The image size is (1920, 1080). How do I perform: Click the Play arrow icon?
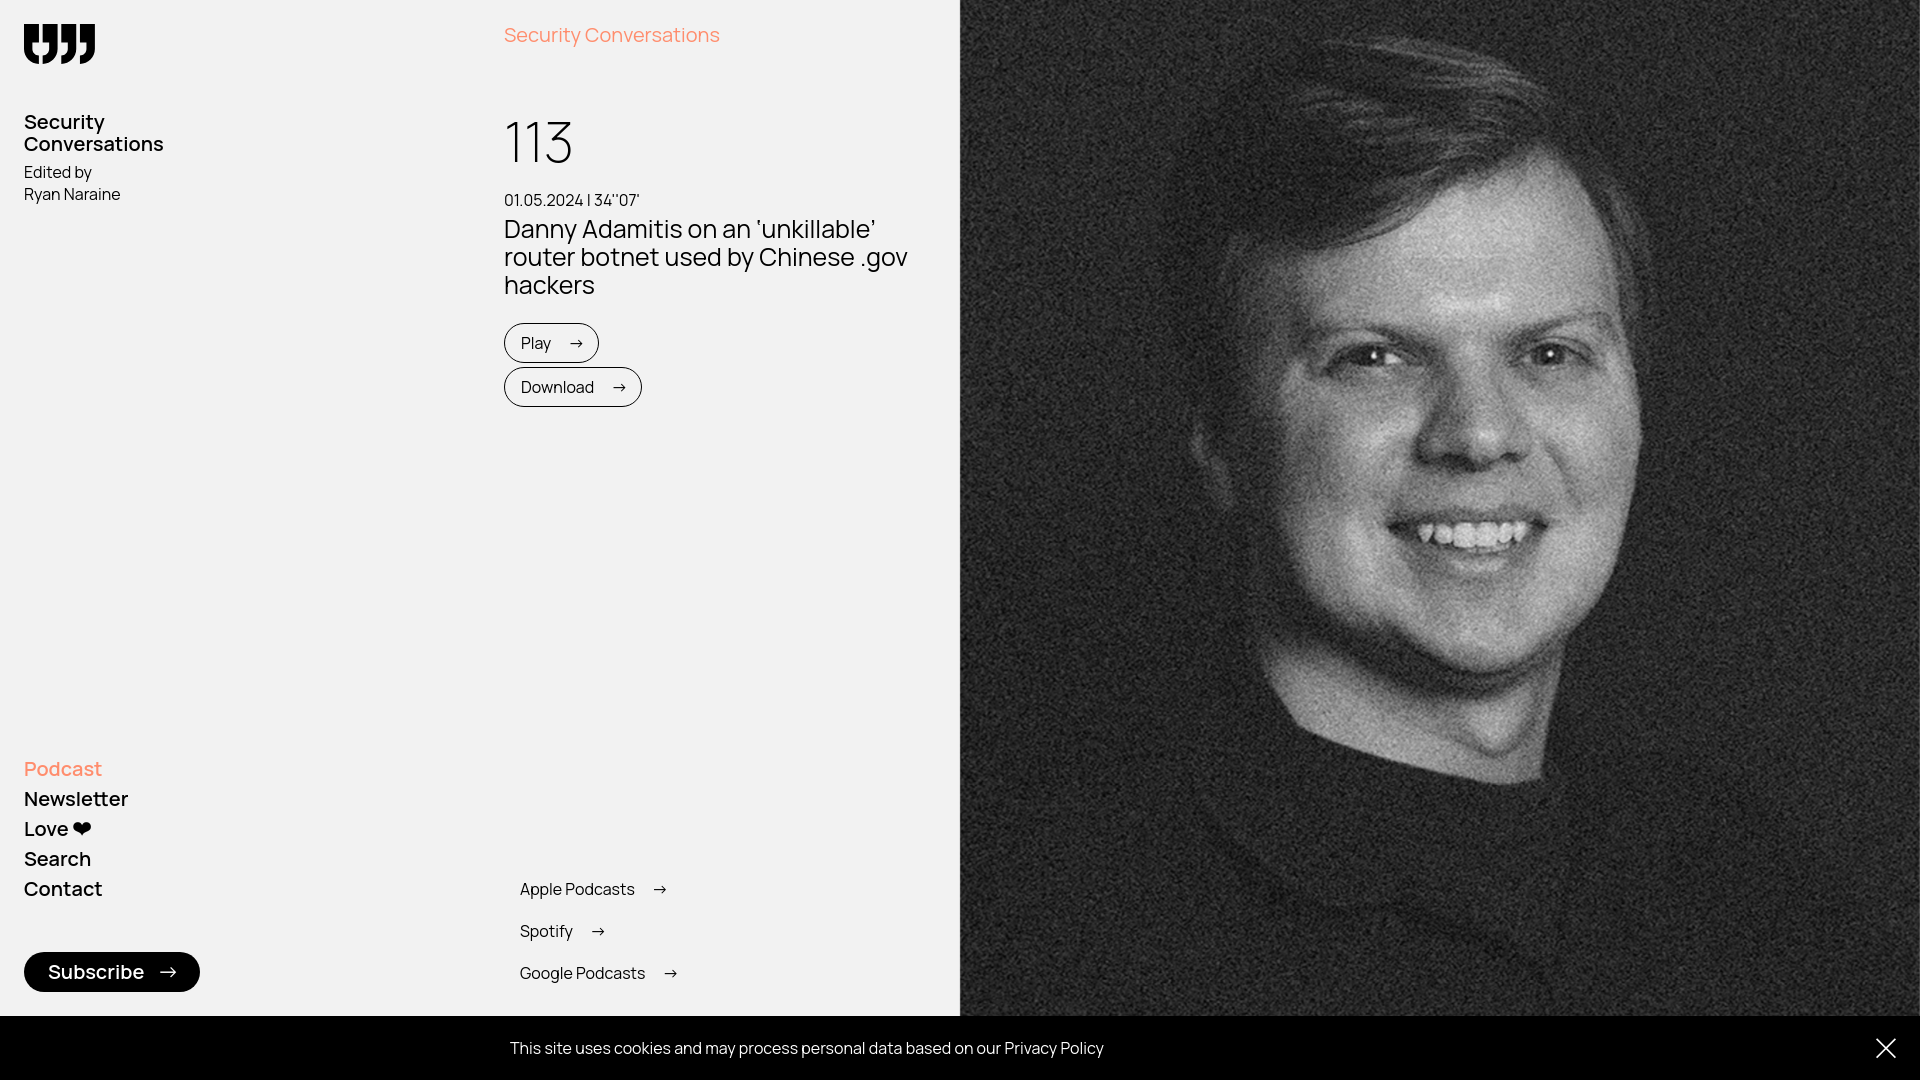(x=575, y=343)
